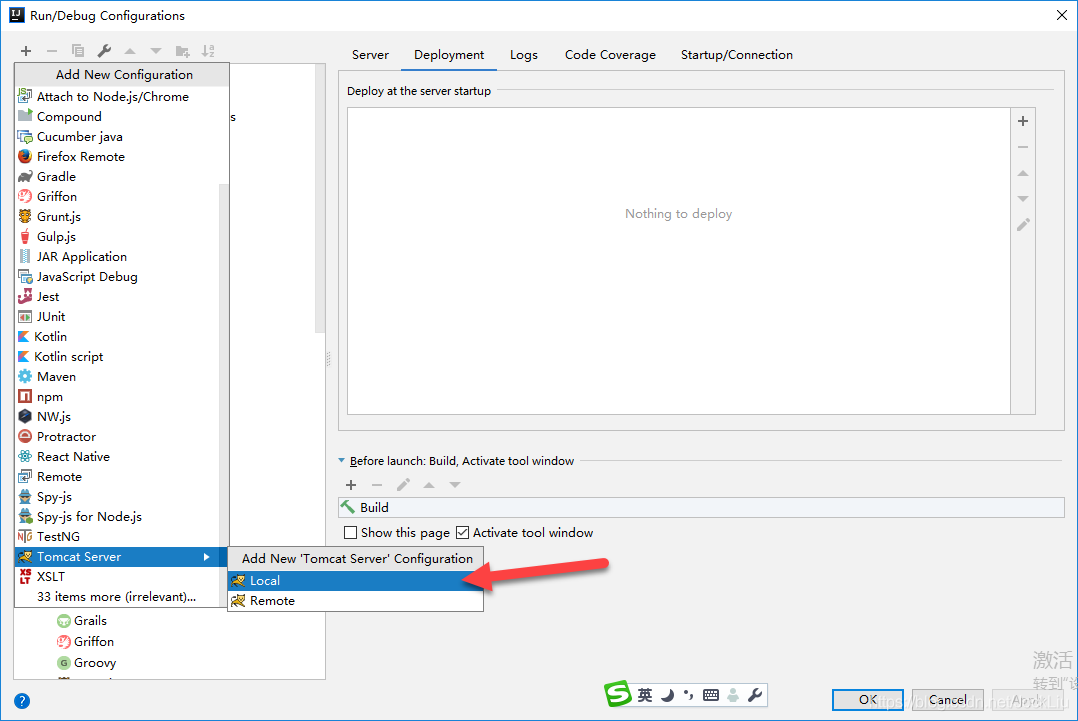
Task: Toggle IME moon half-width icon
Action: click(667, 696)
